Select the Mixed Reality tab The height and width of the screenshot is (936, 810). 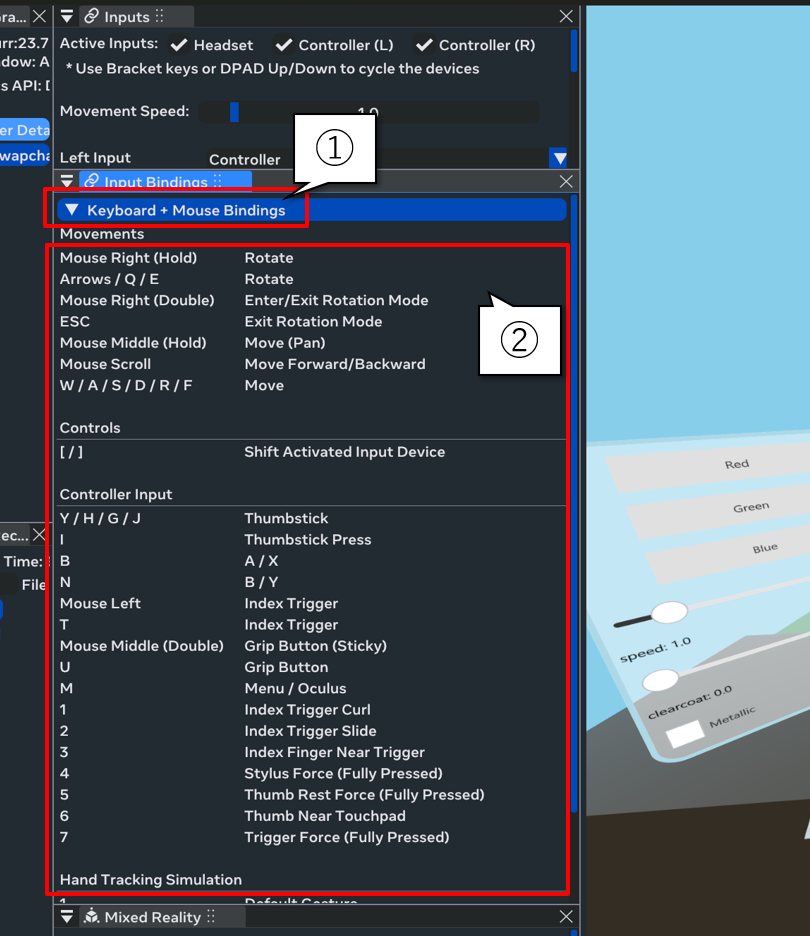[152, 917]
